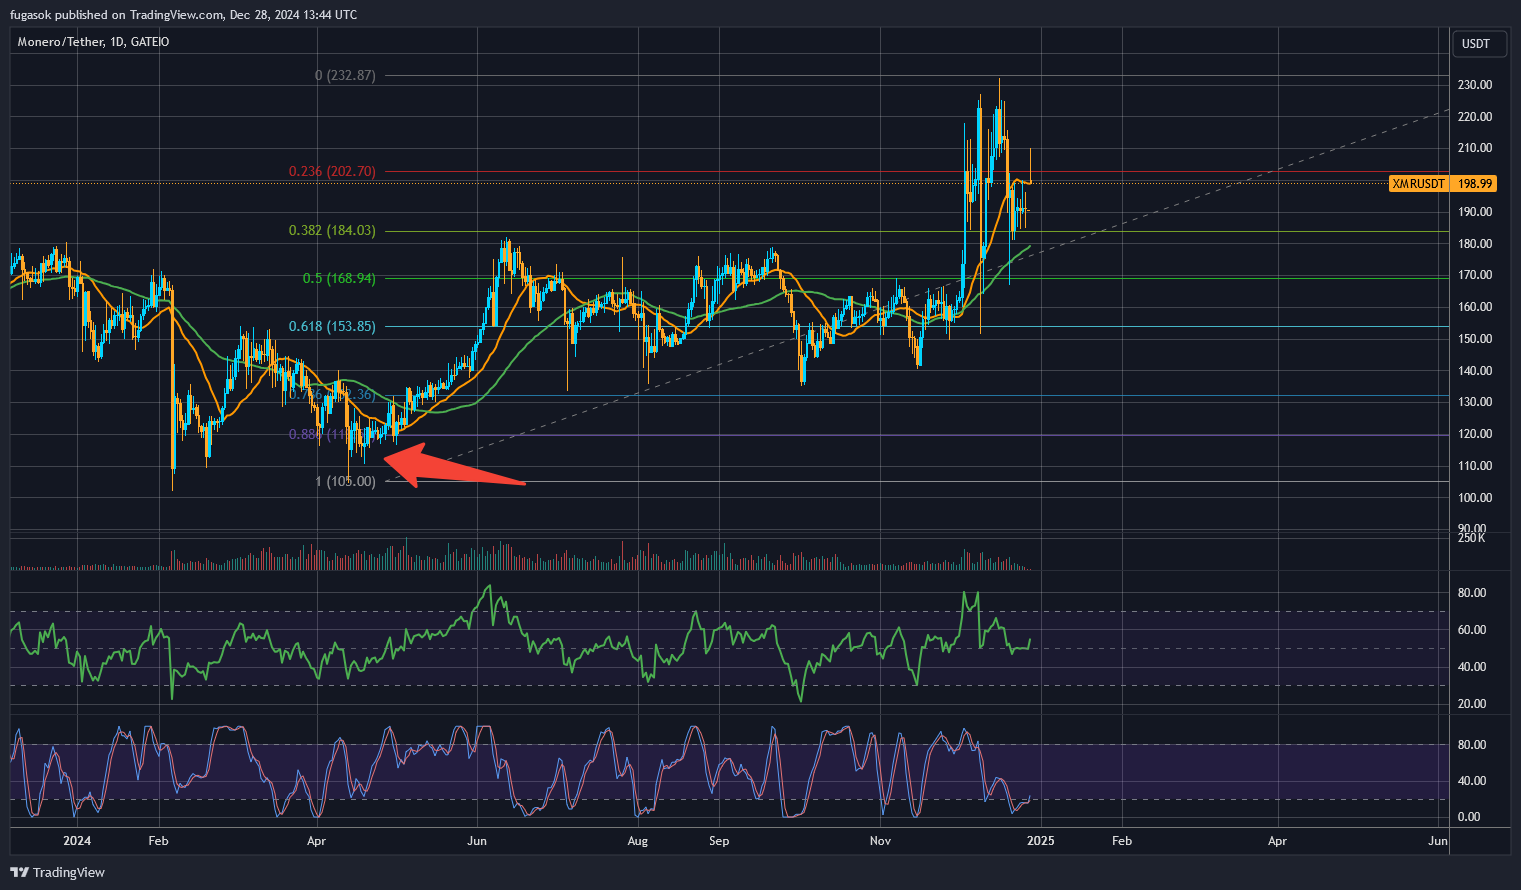Click the 2025 label on time axis
This screenshot has width=1521, height=890.
(1041, 841)
